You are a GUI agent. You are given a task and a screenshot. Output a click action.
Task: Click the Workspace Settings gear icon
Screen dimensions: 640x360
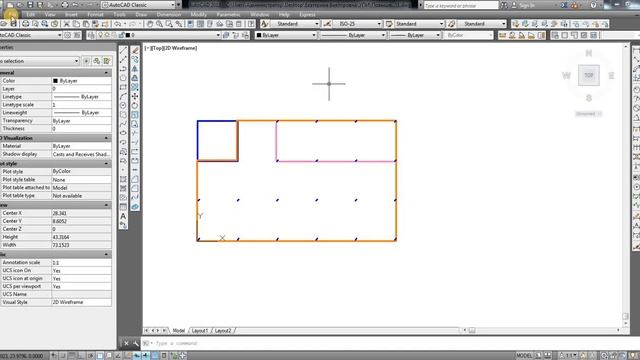click(67, 36)
